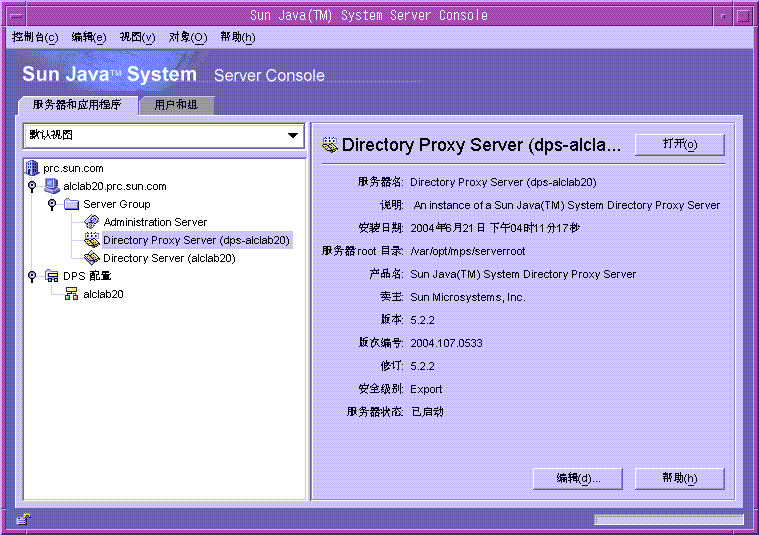Screen dimensions: 759x535
Task: Collapse the DPS 配置 node
Action: coord(32,276)
